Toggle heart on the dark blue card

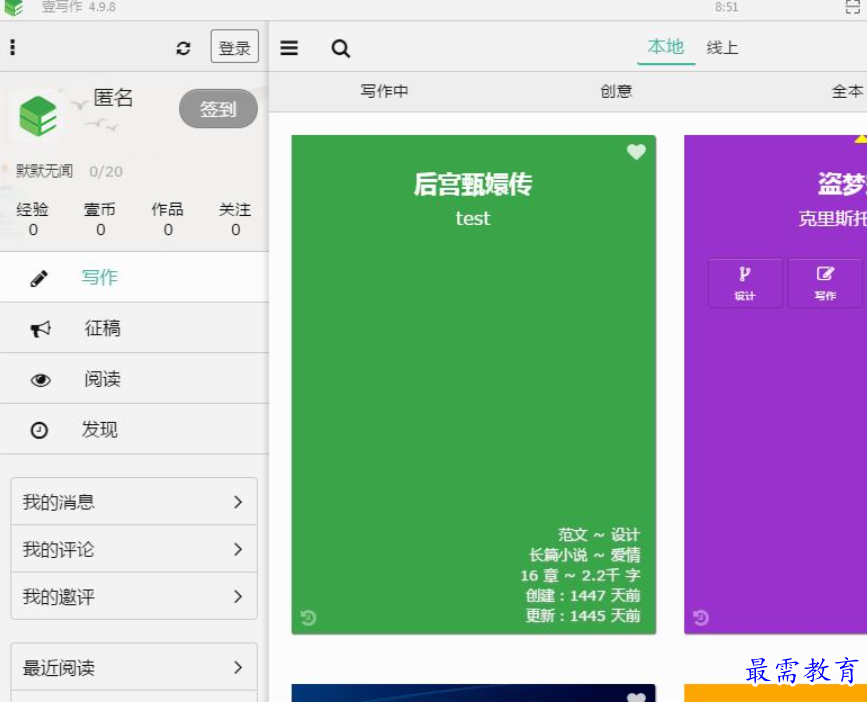636,696
